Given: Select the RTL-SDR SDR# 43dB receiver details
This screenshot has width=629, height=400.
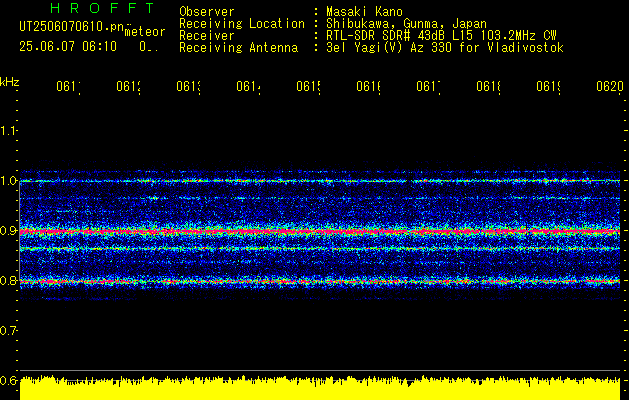Looking at the screenshot, I should pos(441,36).
